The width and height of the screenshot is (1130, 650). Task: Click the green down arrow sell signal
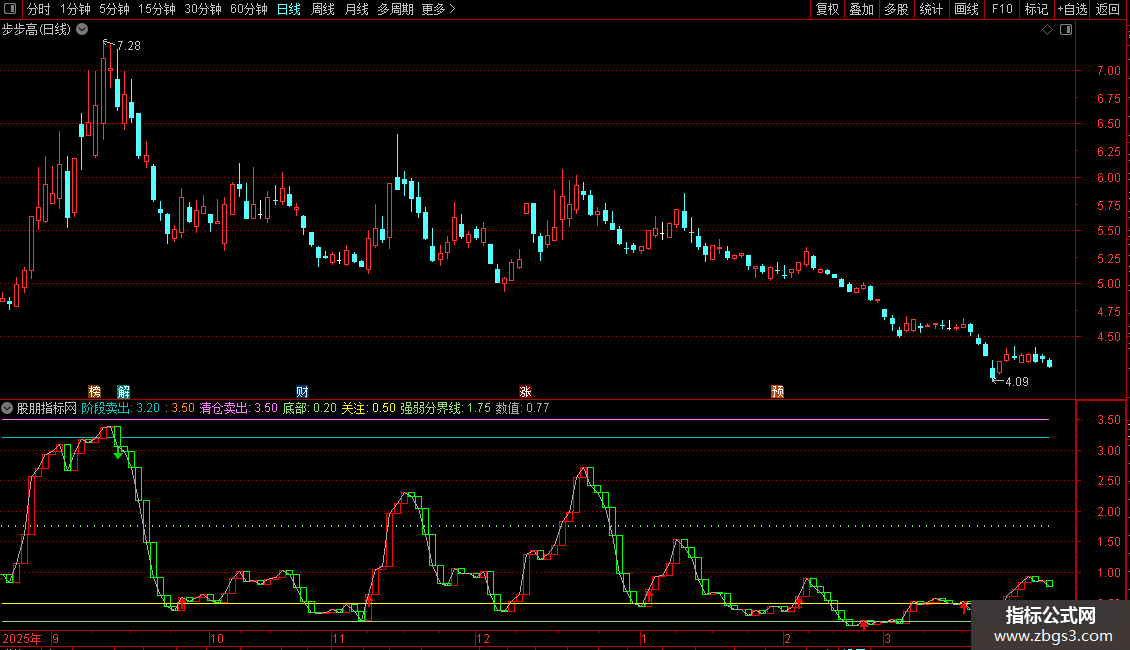tap(119, 455)
